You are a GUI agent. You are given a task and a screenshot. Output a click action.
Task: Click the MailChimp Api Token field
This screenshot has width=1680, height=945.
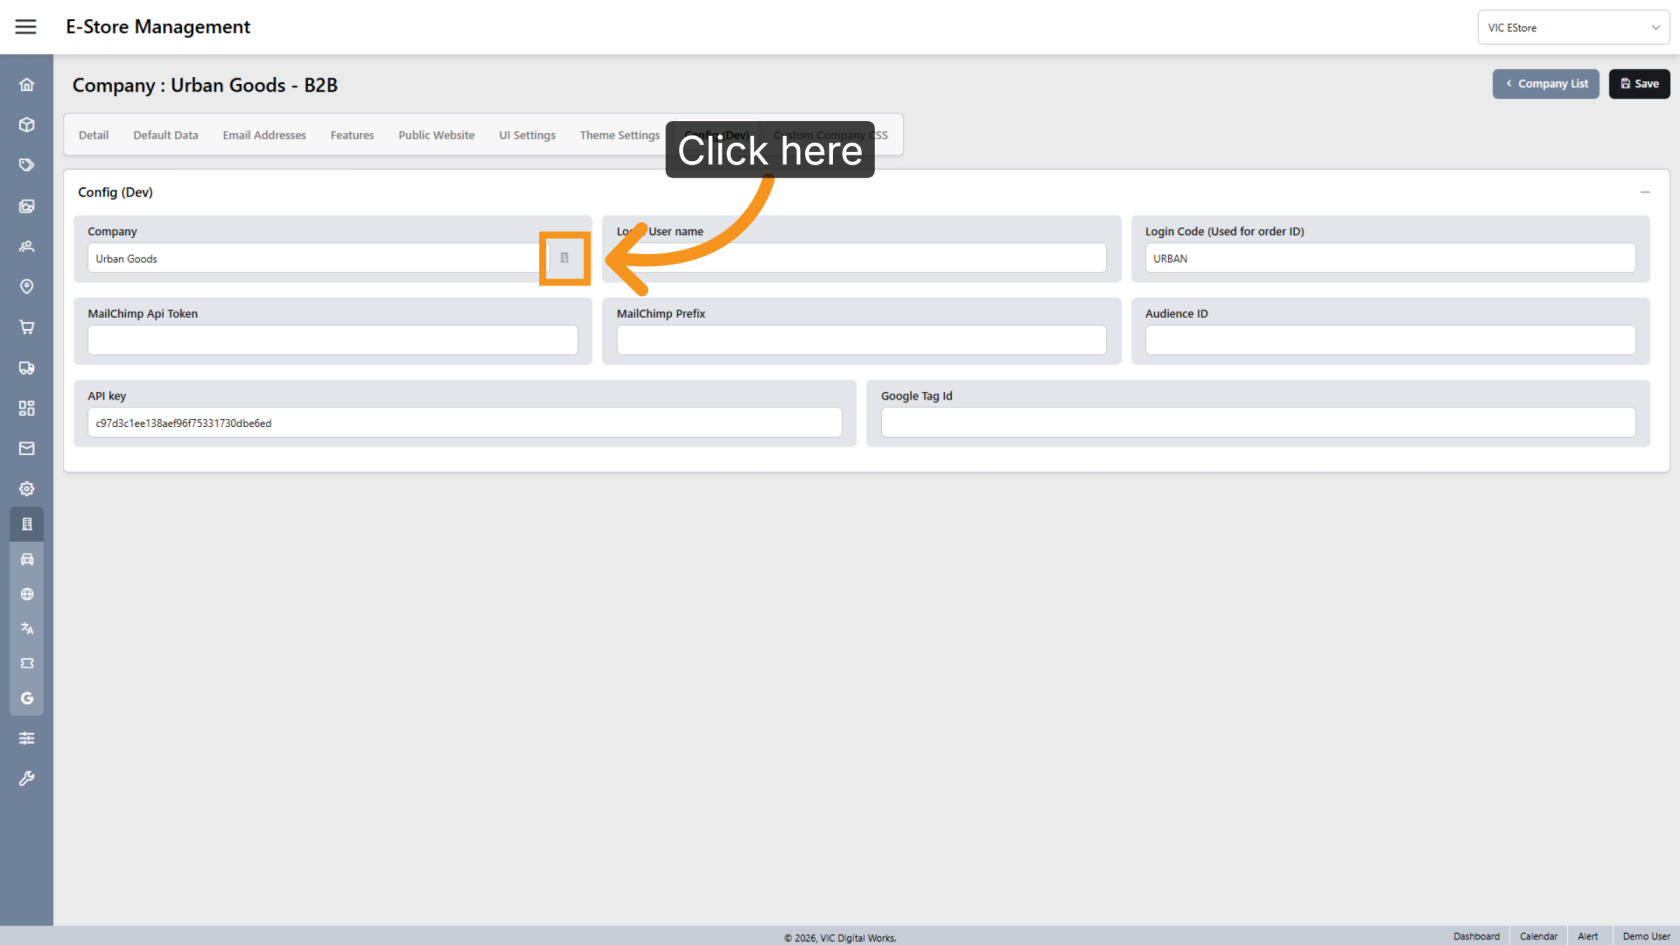click(333, 340)
